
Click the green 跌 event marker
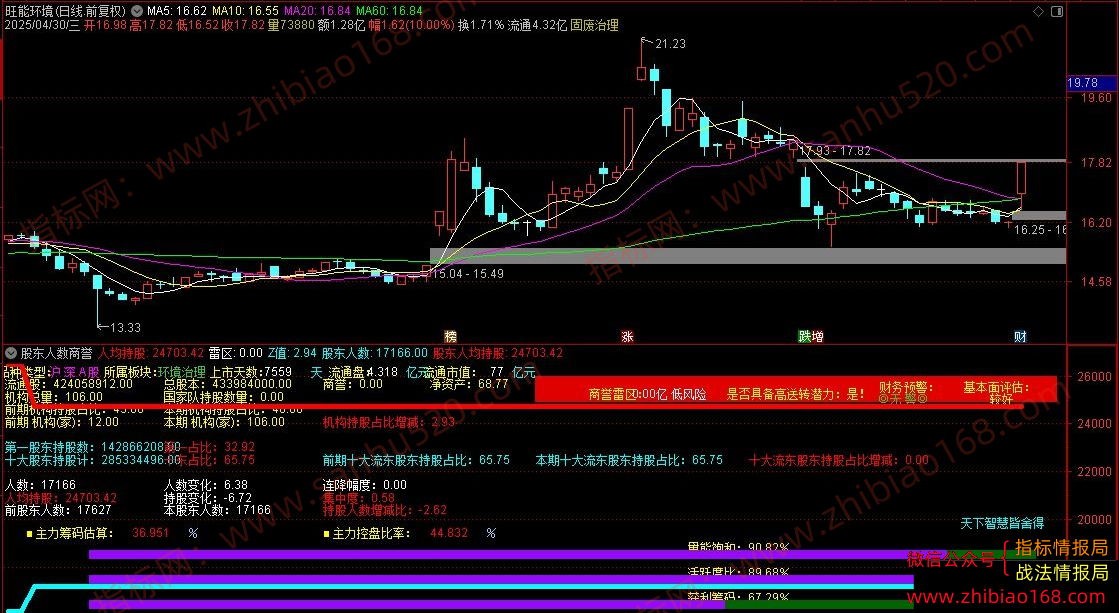(804, 337)
